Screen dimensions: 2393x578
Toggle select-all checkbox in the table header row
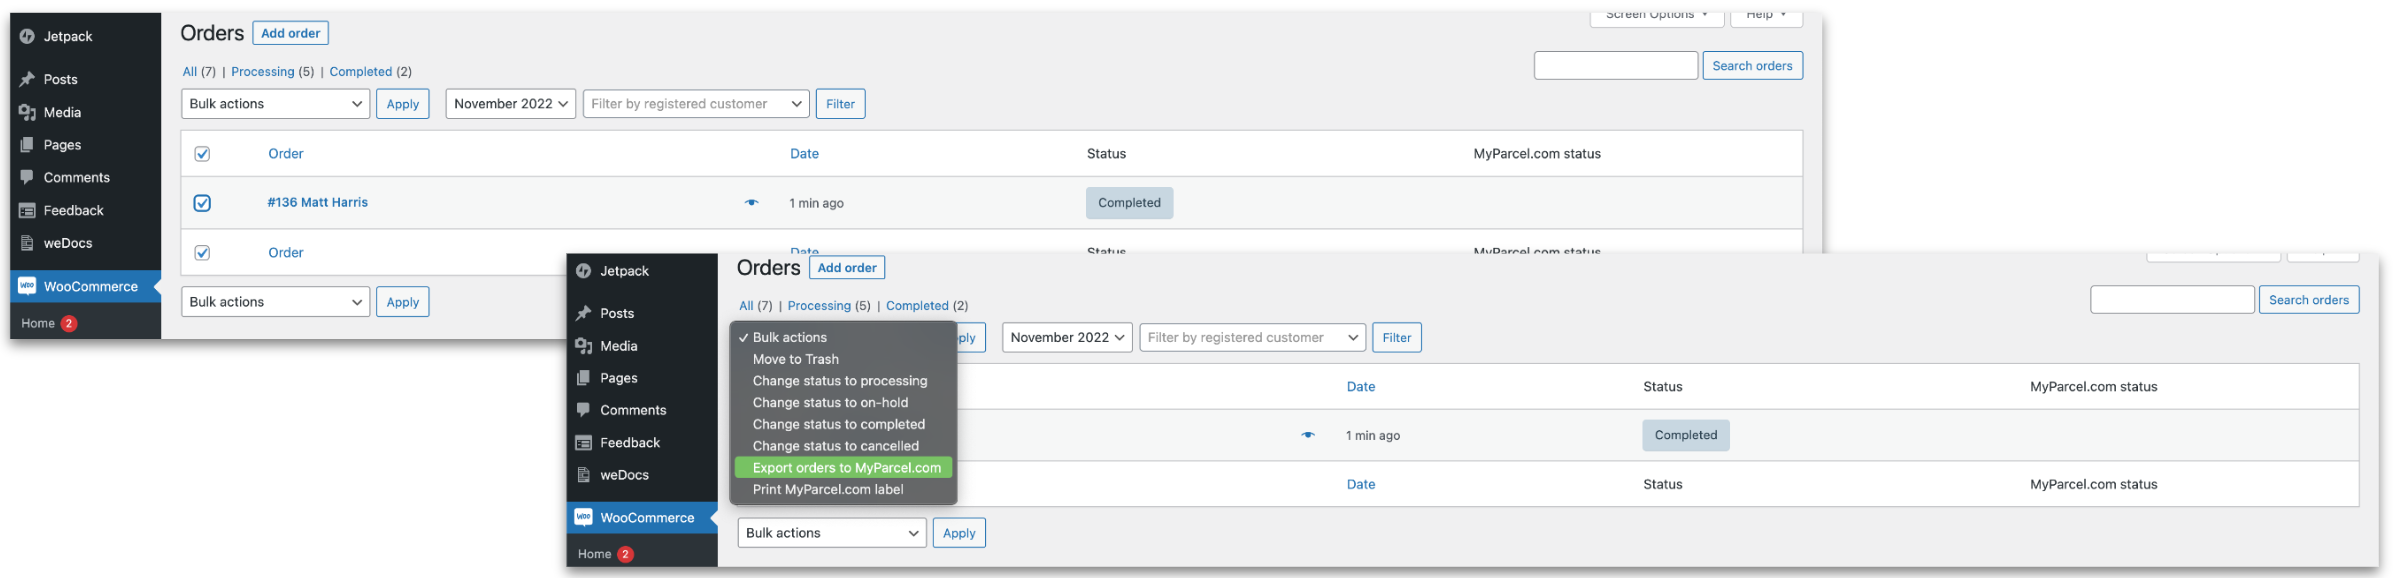pyautogui.click(x=202, y=154)
